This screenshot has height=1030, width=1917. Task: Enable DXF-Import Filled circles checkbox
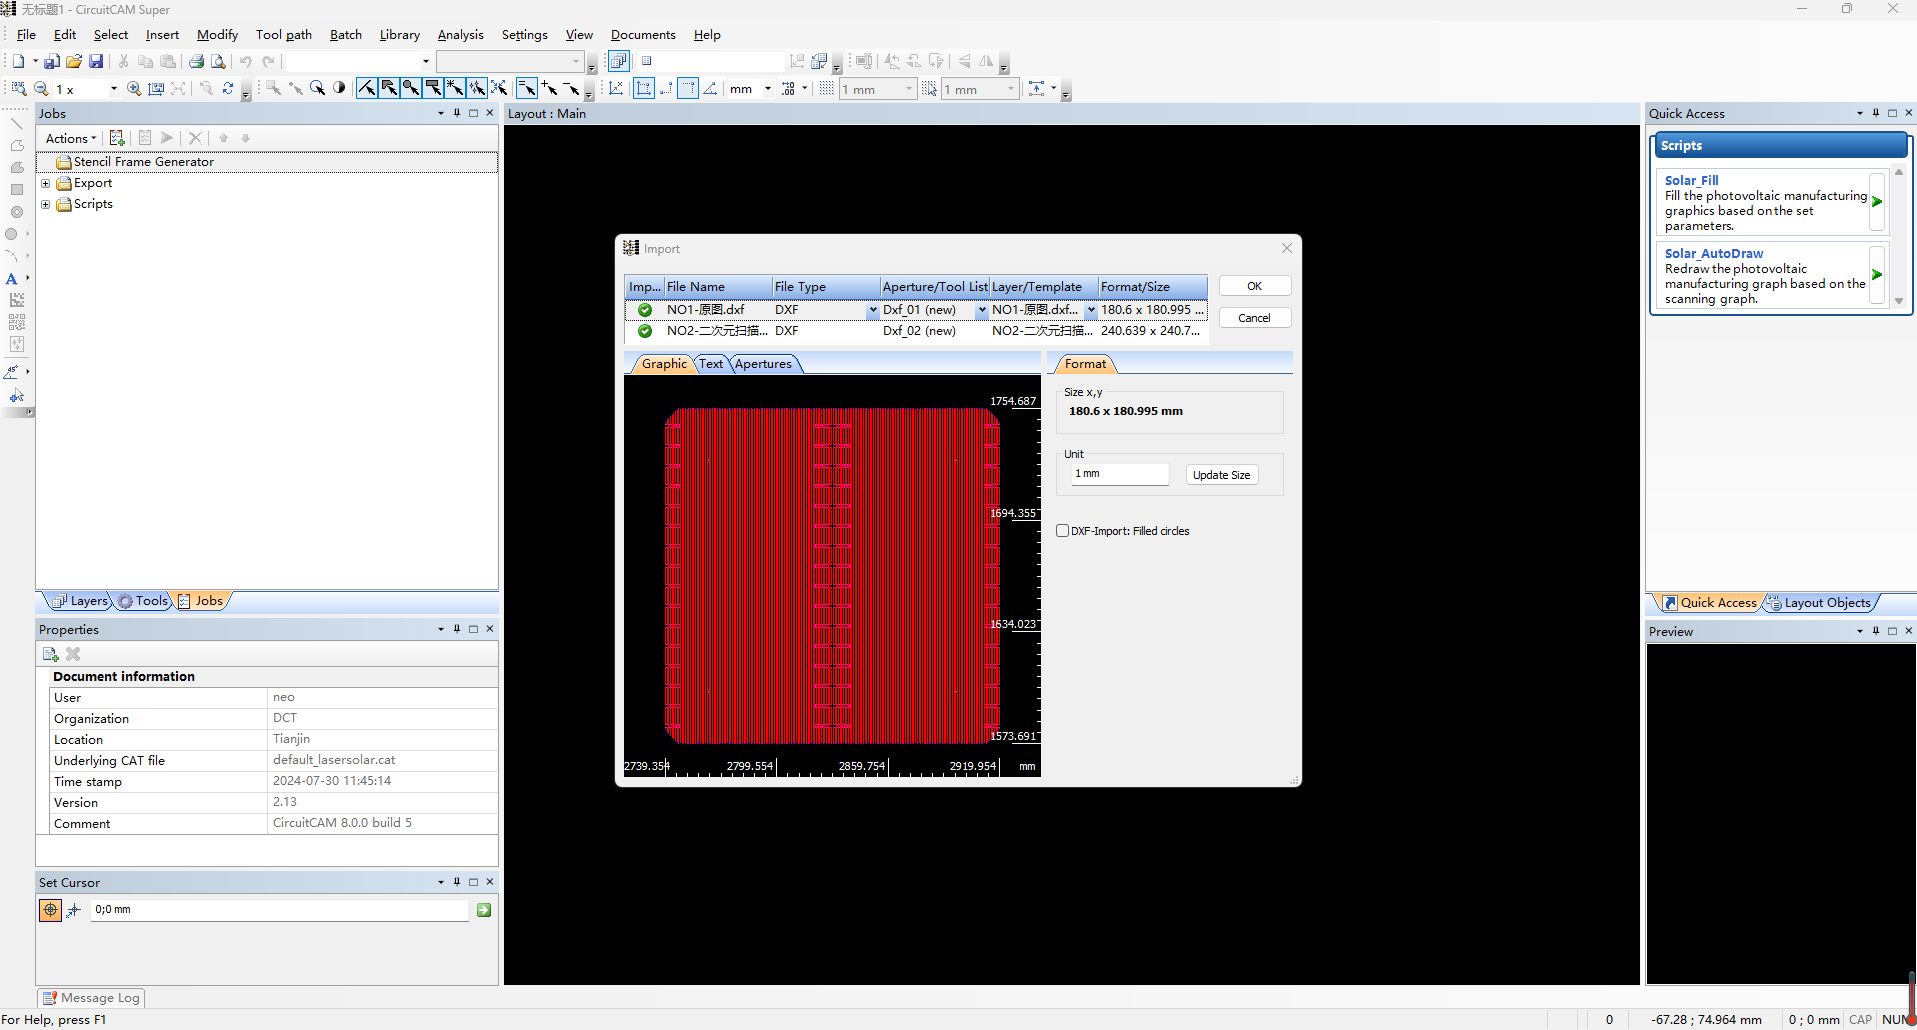[x=1063, y=531]
